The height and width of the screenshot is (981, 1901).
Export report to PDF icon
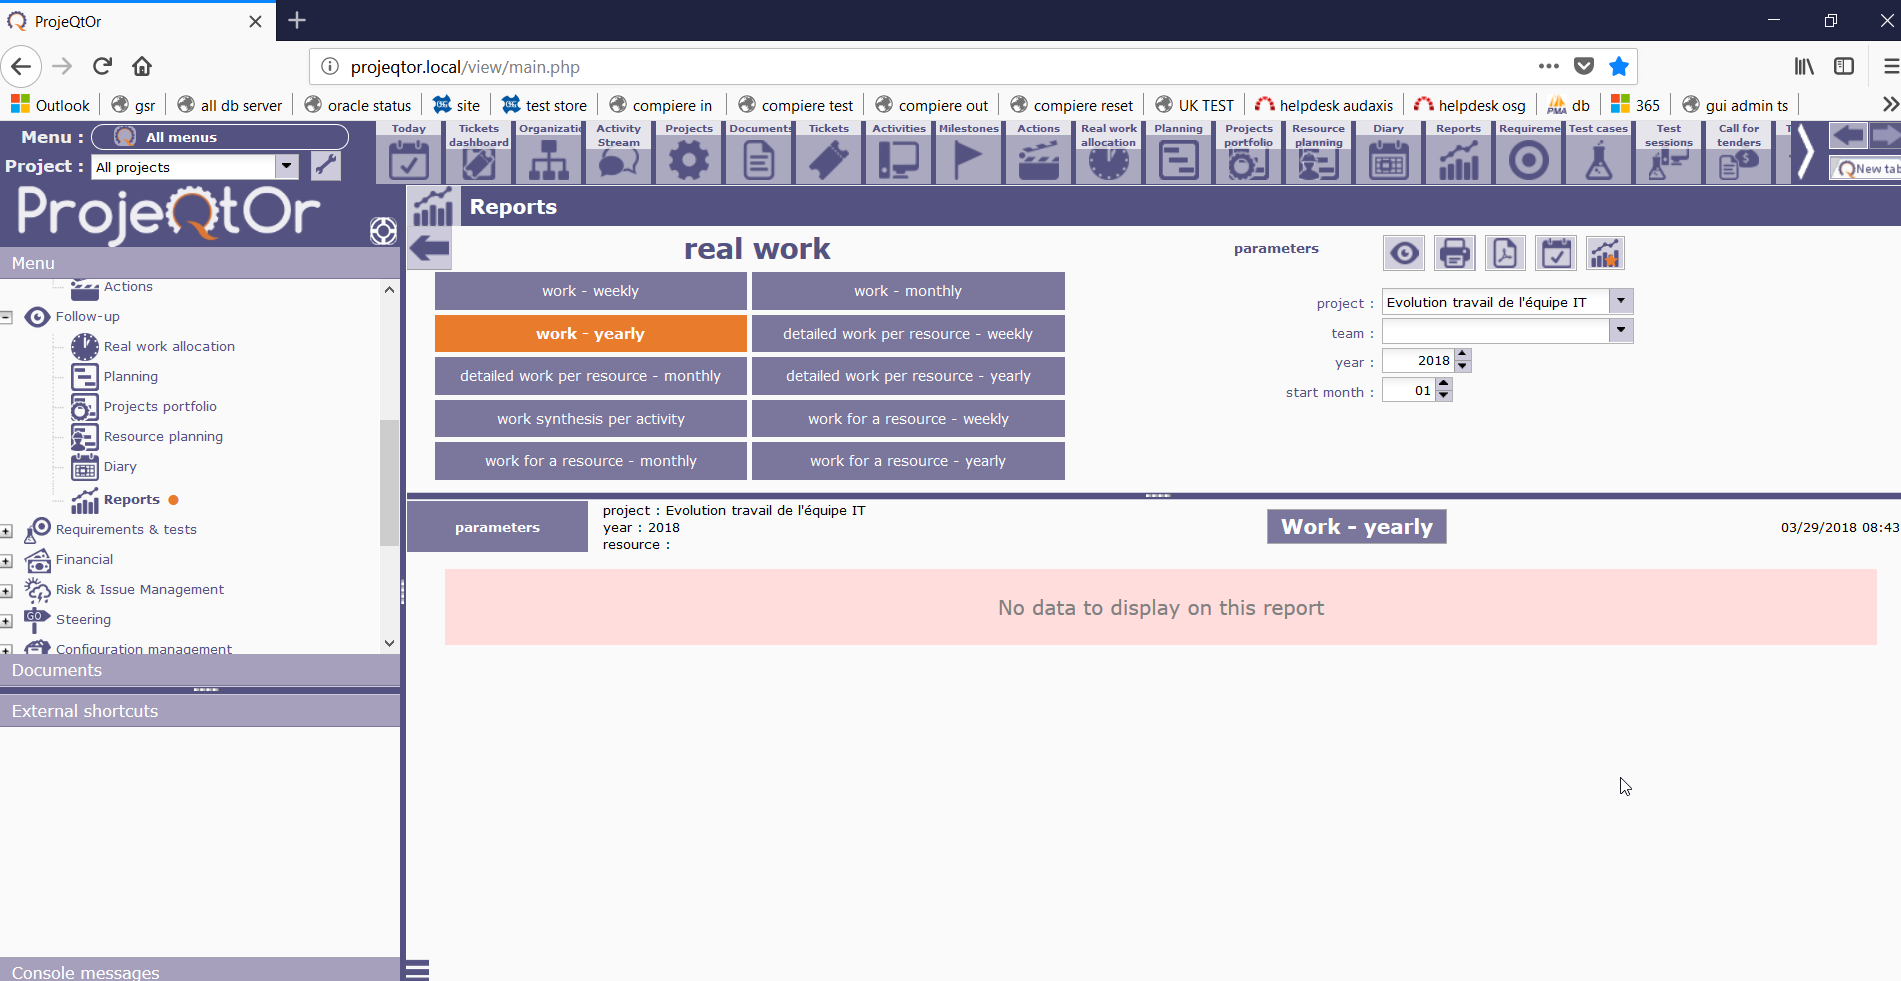pyautogui.click(x=1505, y=254)
